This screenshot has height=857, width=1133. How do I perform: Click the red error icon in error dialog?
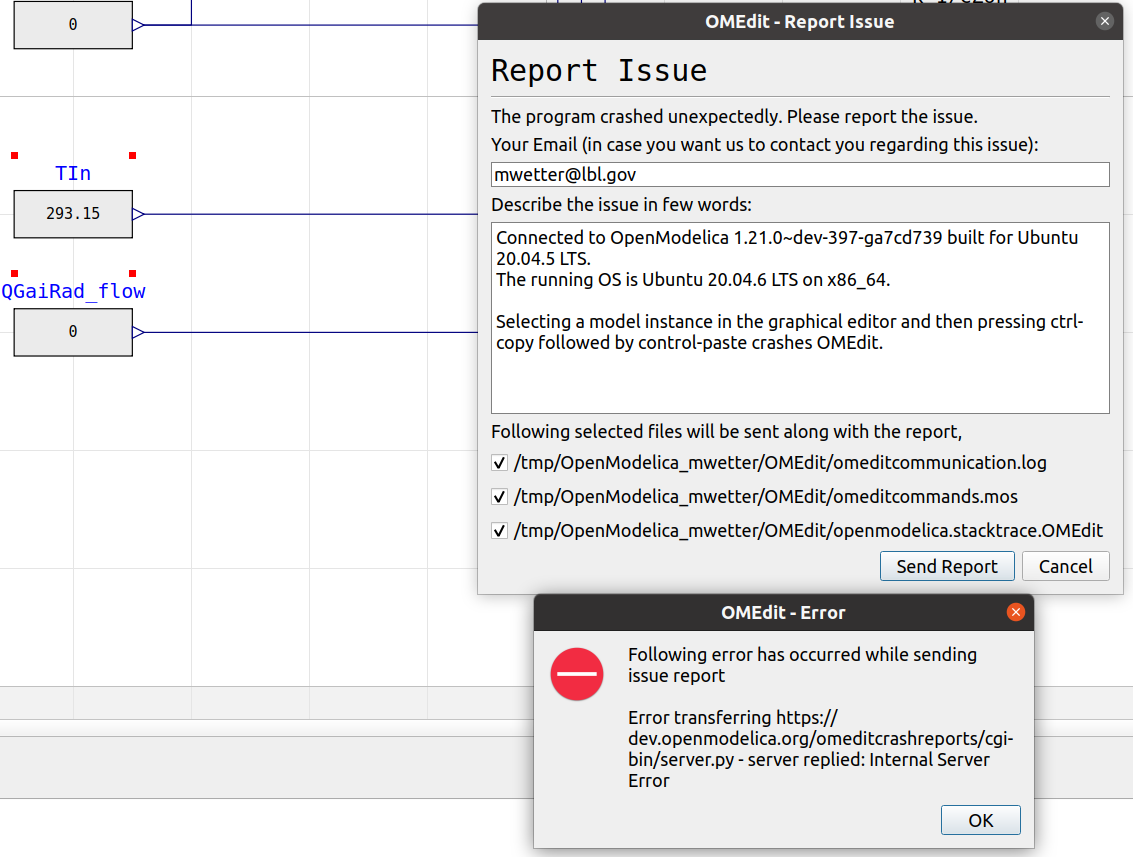[577, 674]
